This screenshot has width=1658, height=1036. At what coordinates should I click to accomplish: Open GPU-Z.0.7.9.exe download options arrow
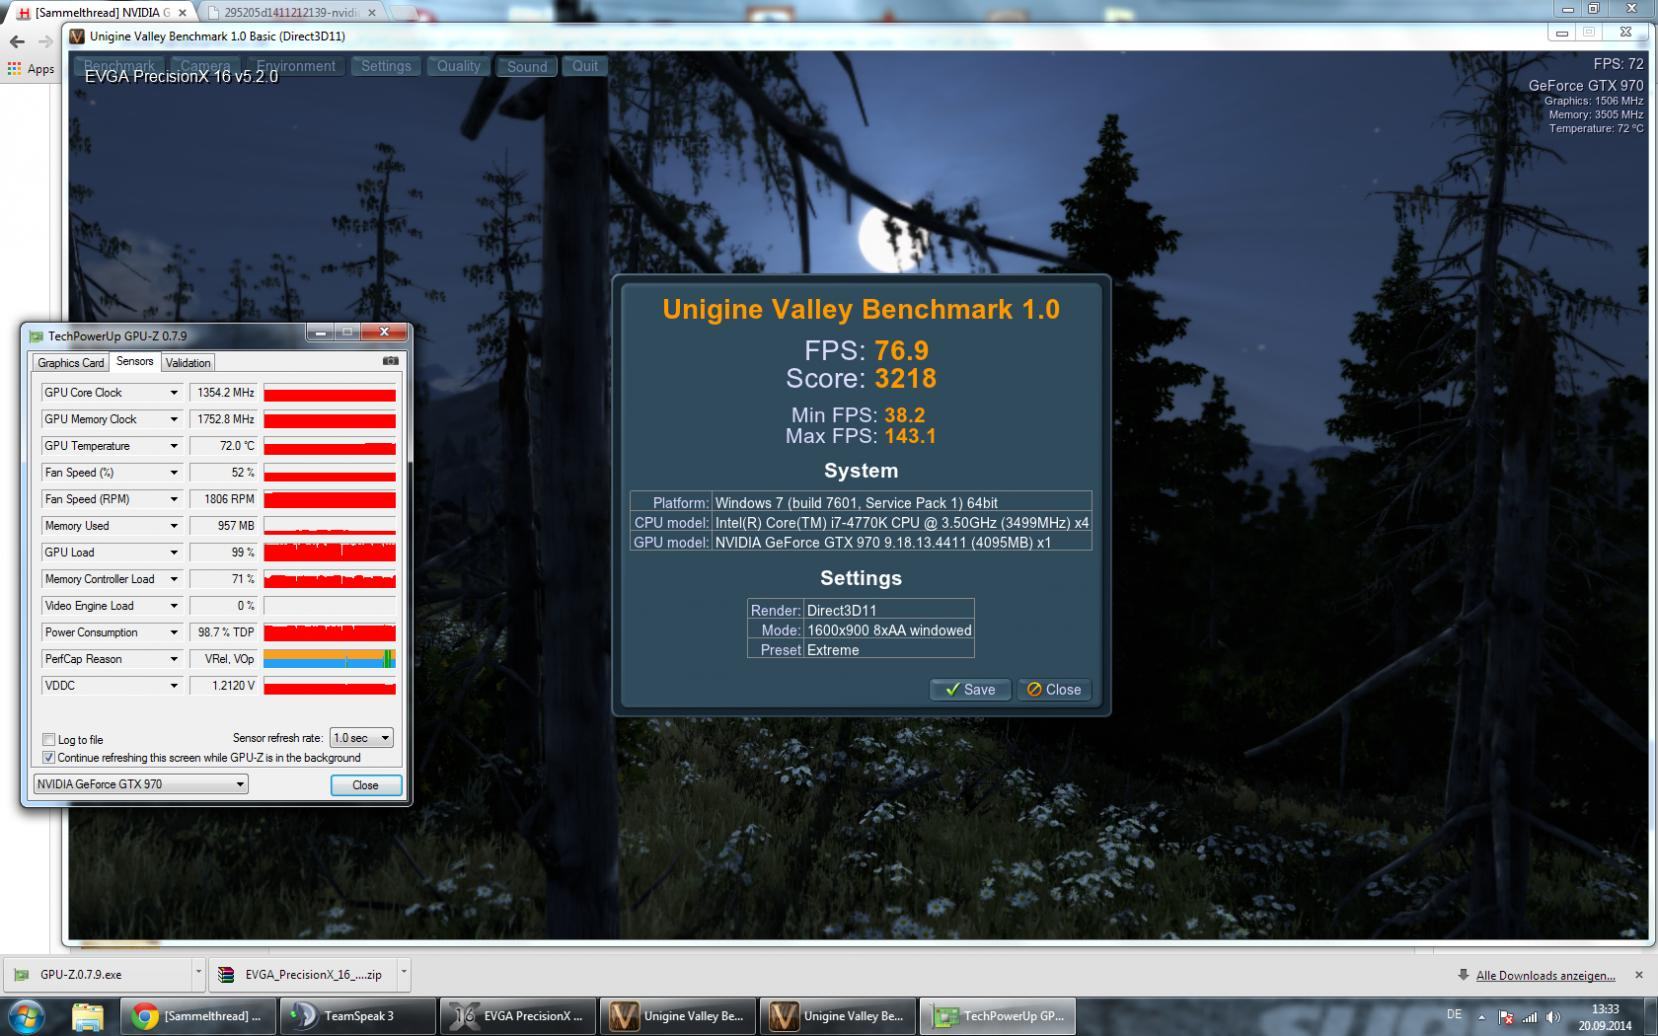pos(198,972)
